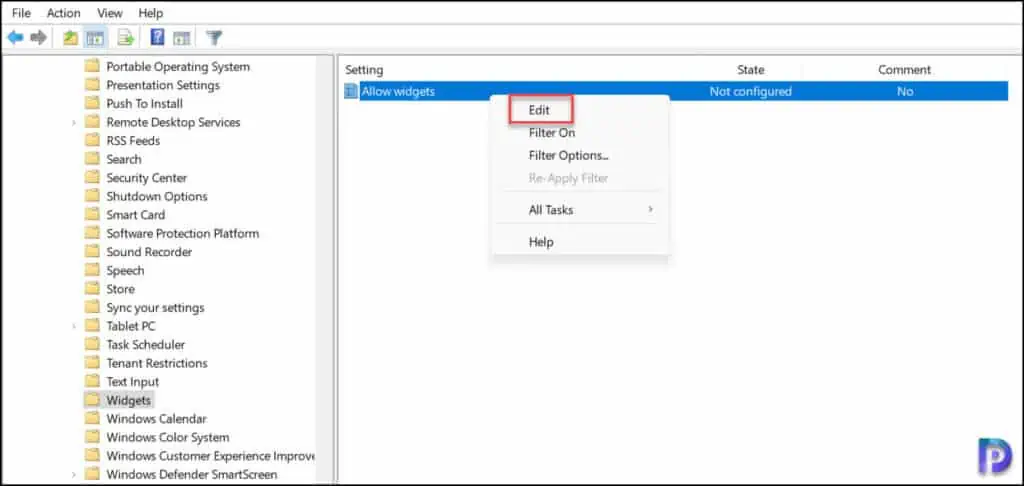Expand the Remote Desktop Services node

[74, 123]
